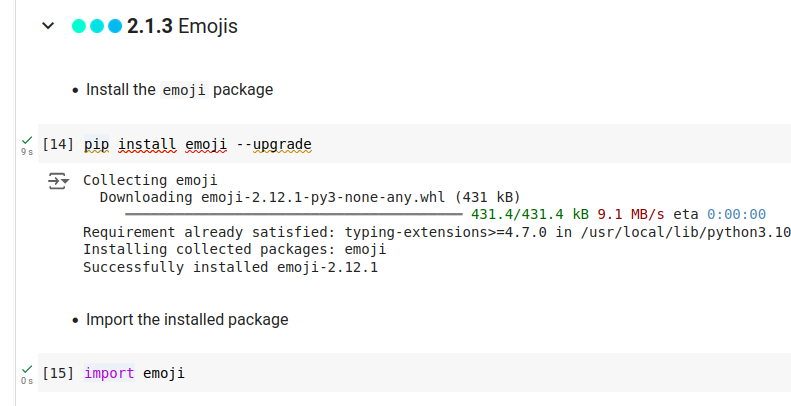The height and width of the screenshot is (406, 791).
Task: Click the --upgrade flag in cell 14
Action: 274,145
